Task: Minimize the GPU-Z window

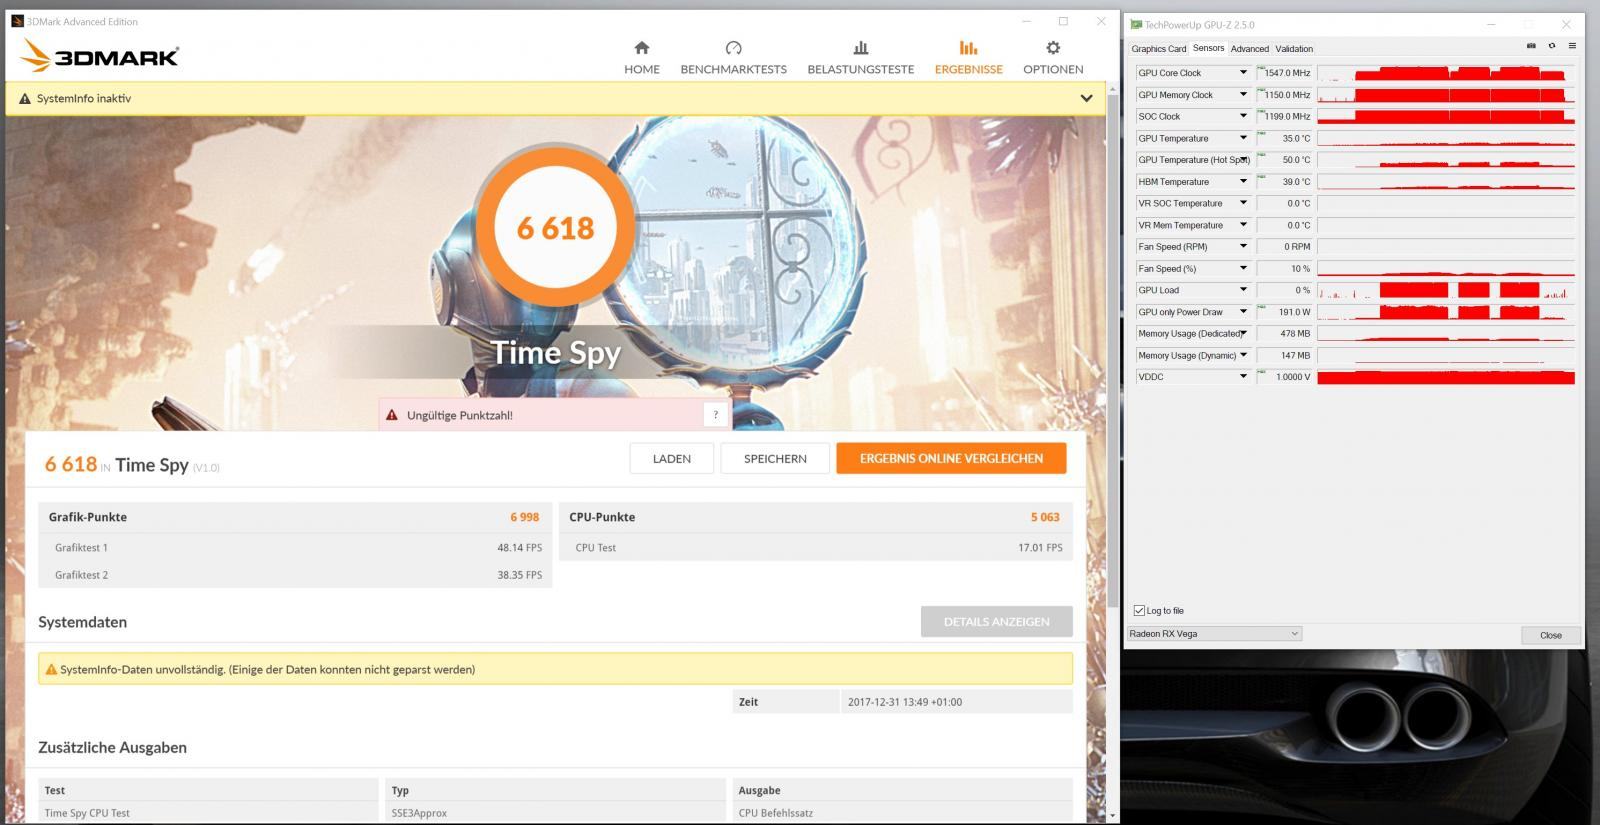Action: pos(1491,24)
